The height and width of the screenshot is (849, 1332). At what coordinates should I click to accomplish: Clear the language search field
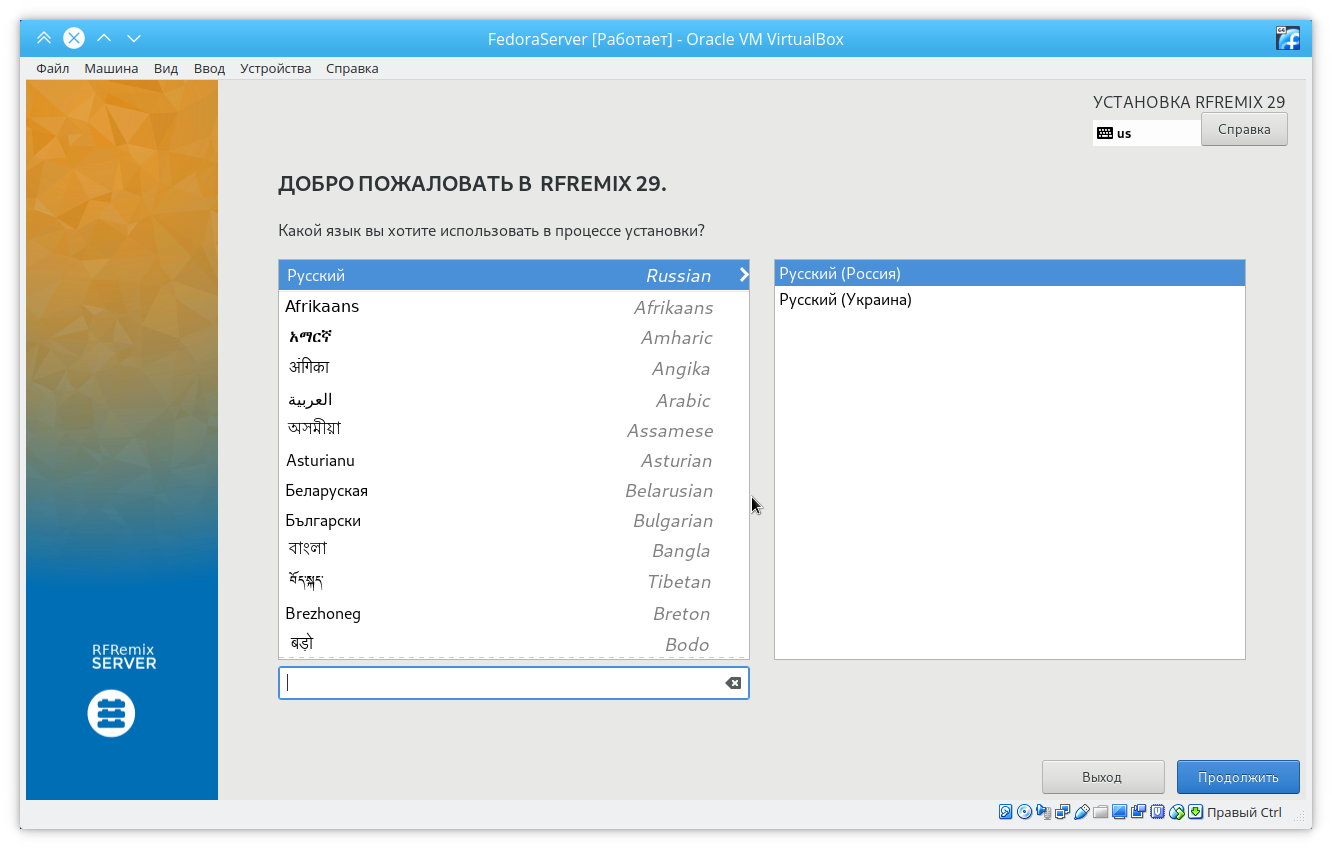point(733,683)
